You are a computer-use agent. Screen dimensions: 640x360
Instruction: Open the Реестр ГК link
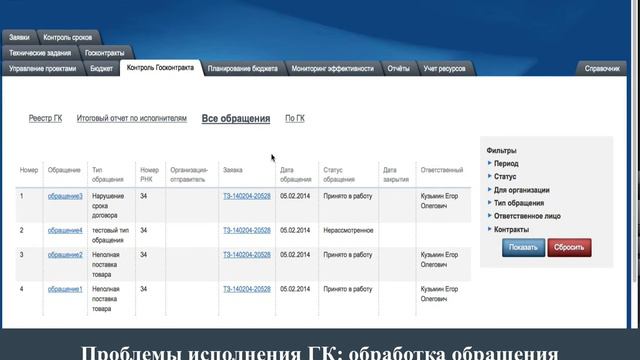(45, 118)
